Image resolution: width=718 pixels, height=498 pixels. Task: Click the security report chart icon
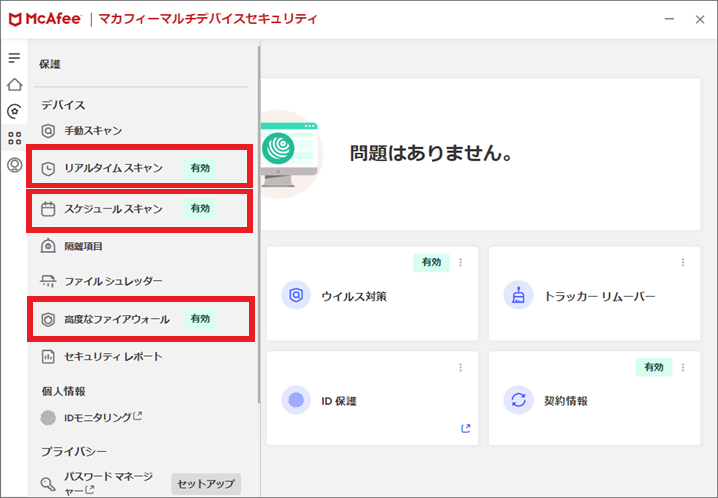48,357
